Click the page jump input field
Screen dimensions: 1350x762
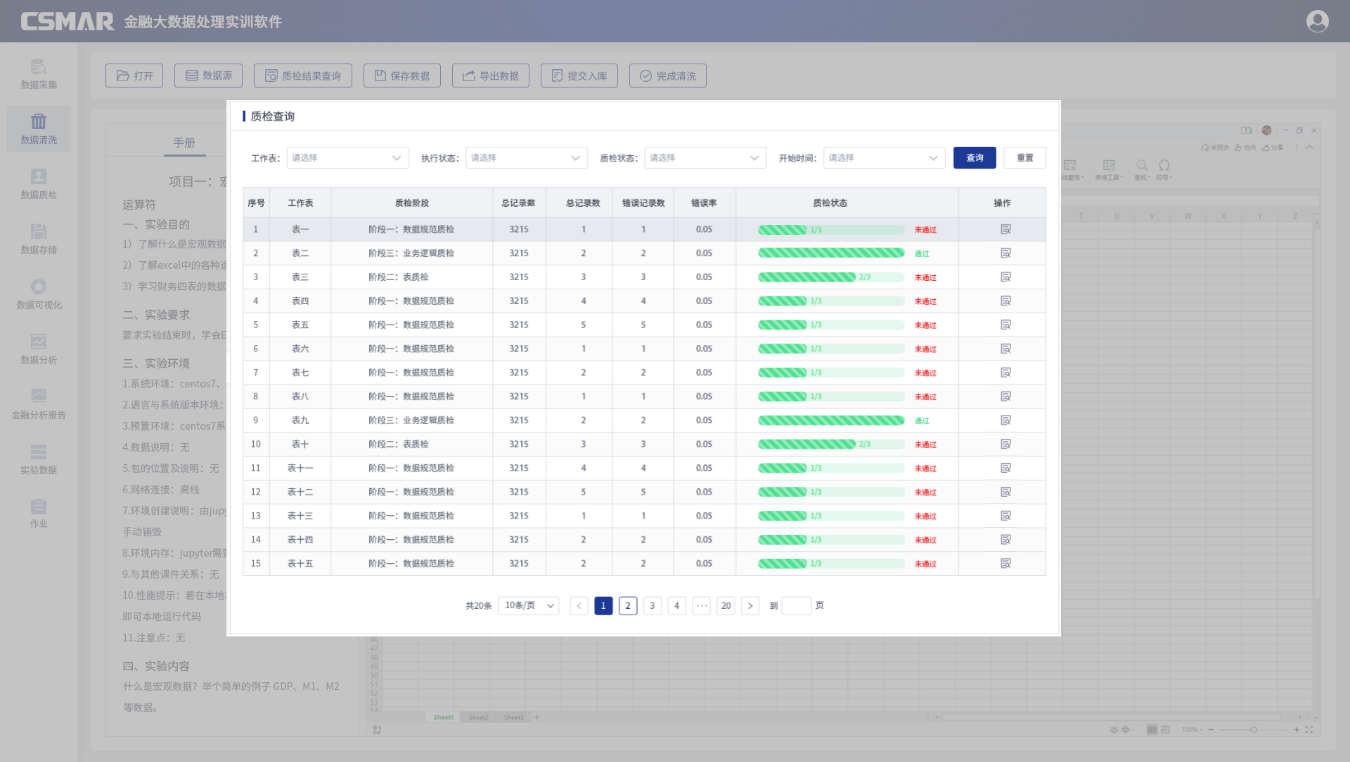(796, 606)
